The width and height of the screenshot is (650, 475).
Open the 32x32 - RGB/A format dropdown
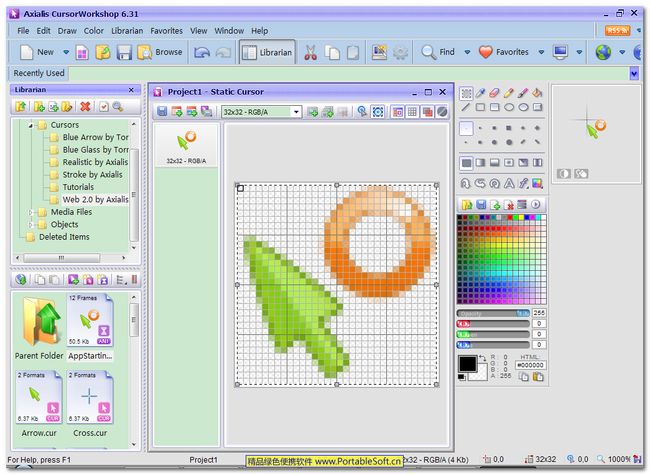(296, 112)
